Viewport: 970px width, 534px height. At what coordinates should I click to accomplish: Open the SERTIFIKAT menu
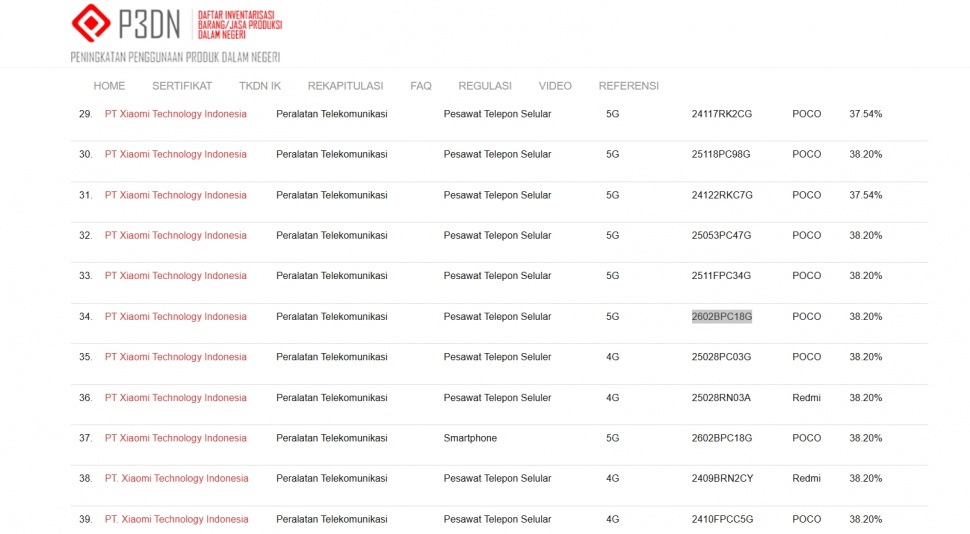pyautogui.click(x=182, y=86)
